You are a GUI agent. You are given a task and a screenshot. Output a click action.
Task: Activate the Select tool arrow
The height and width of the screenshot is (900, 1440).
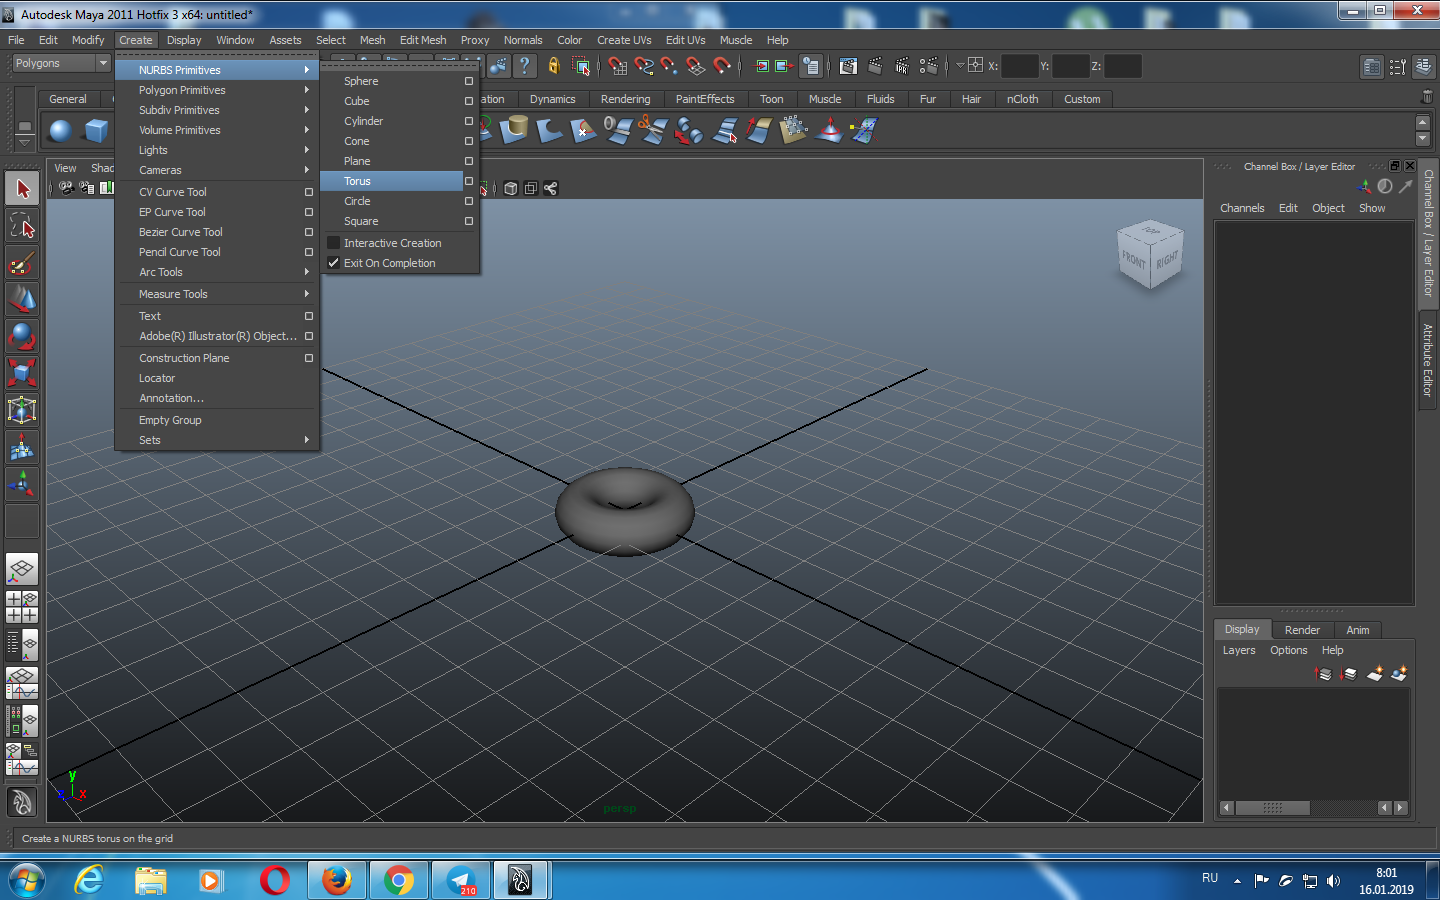22,188
